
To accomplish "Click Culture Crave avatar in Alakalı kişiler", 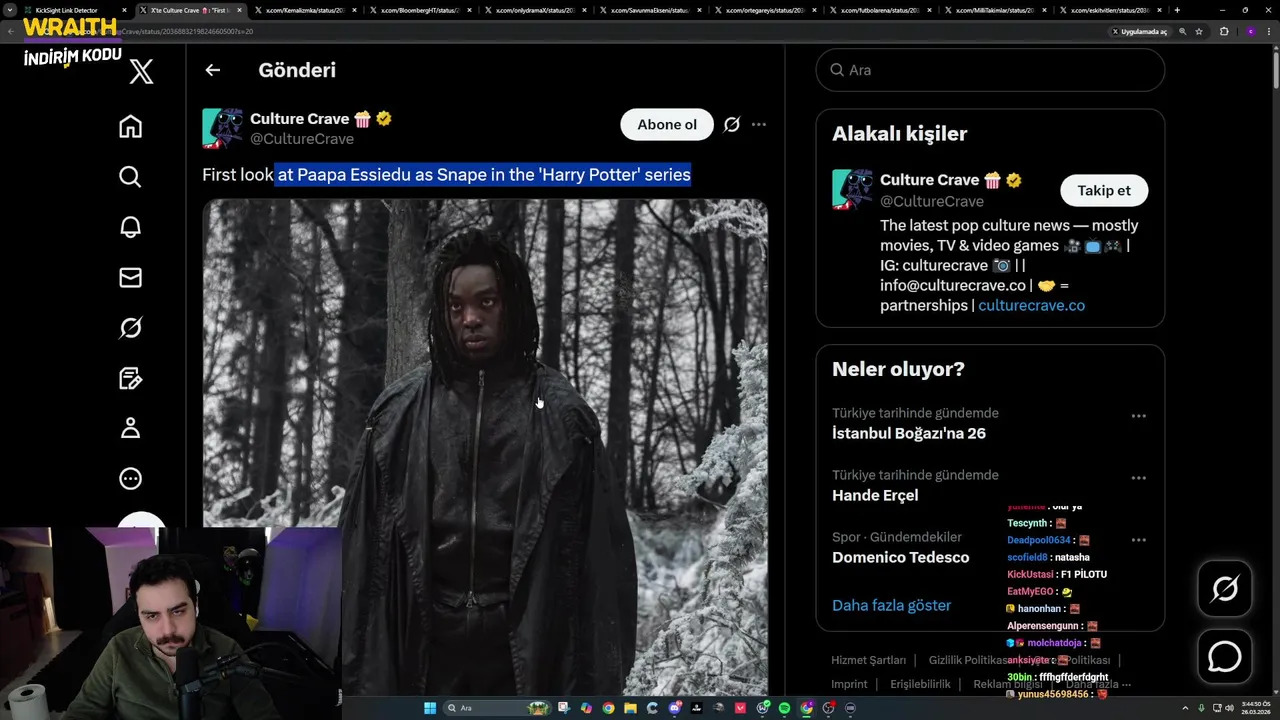I will (852, 190).
